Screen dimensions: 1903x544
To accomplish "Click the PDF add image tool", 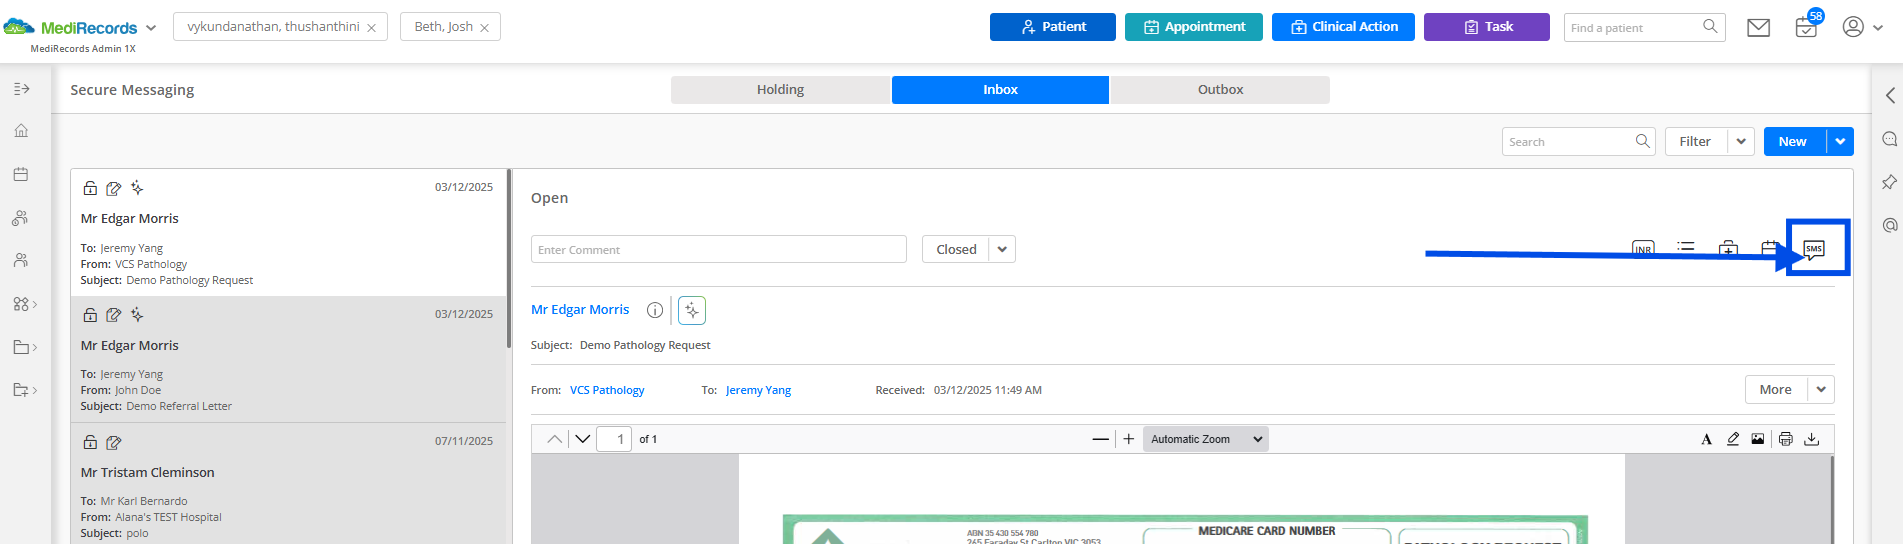I will [x=1758, y=439].
